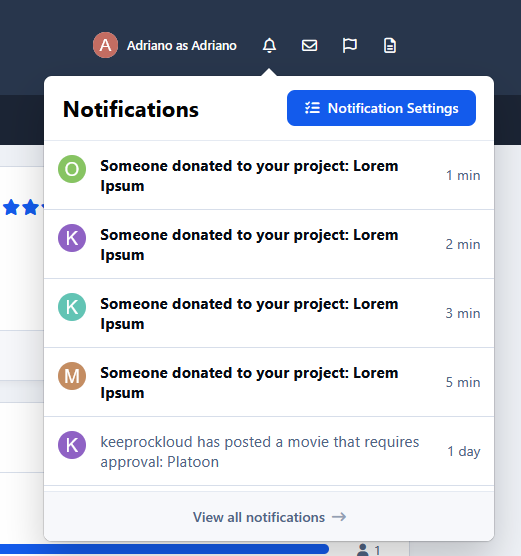Click the blue progress bar at bottom
This screenshot has height=556, width=521.
tap(164, 549)
